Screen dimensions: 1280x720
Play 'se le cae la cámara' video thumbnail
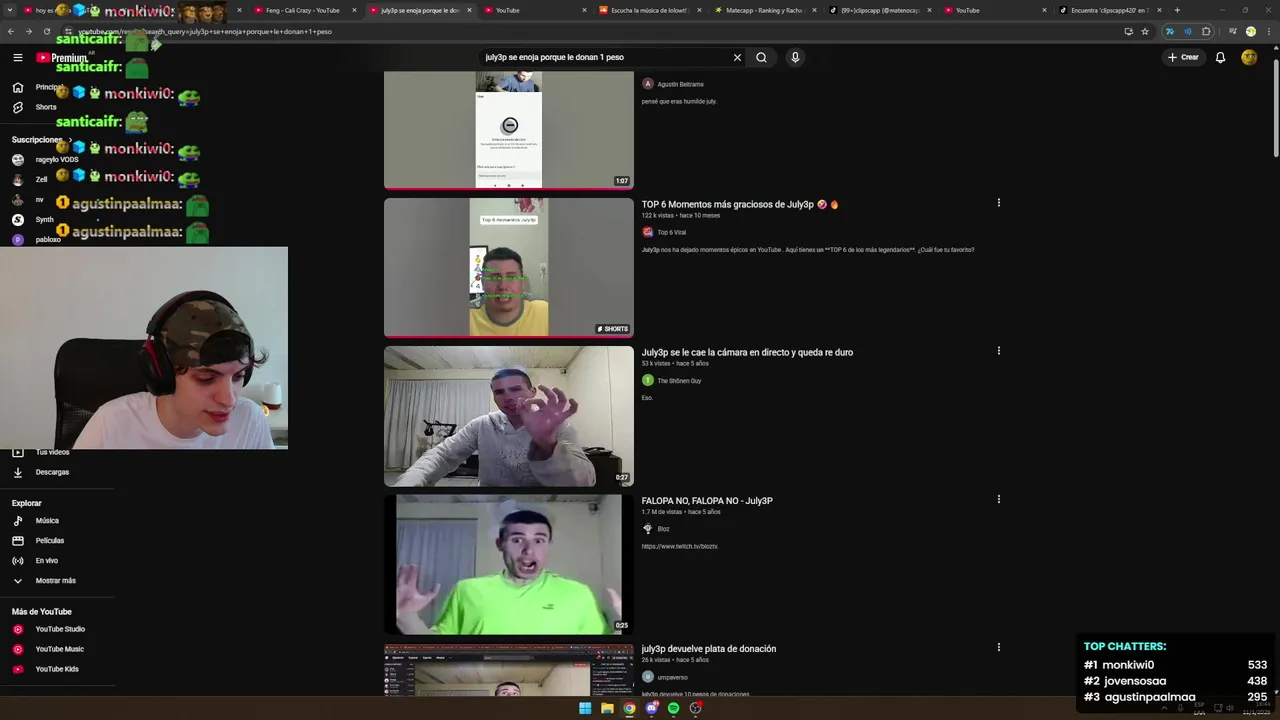(509, 416)
